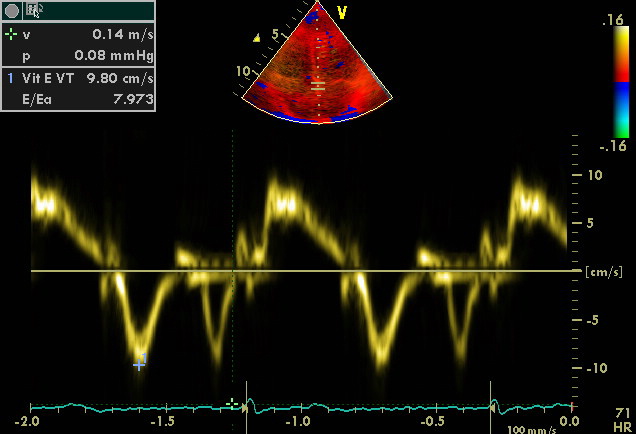636x434 pixels.
Task: Click the -0.5 second time axis mark
Action: pyautogui.click(x=433, y=422)
